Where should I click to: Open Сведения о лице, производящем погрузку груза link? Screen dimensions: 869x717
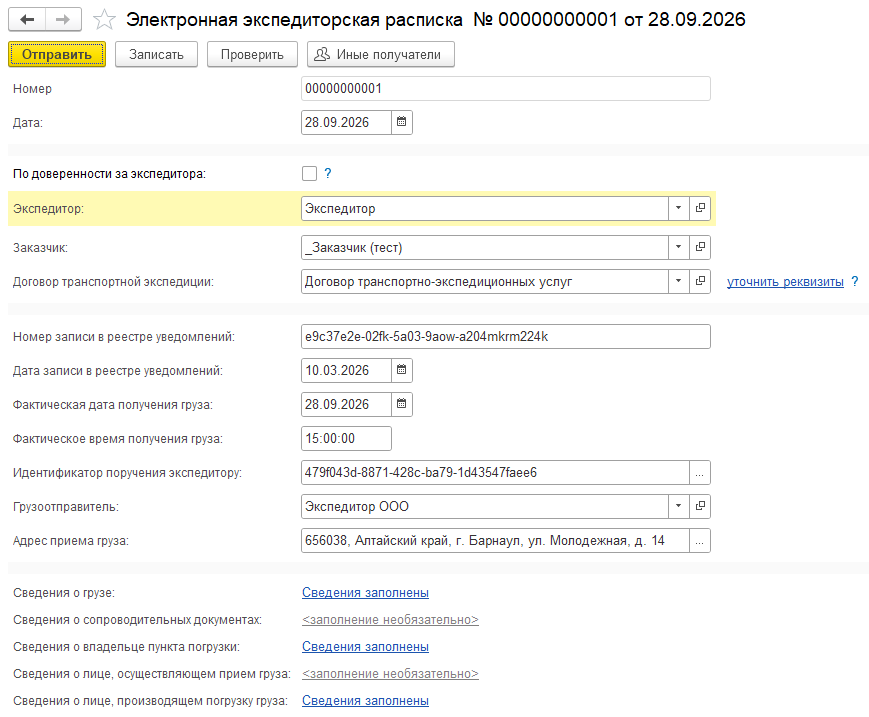pos(365,701)
